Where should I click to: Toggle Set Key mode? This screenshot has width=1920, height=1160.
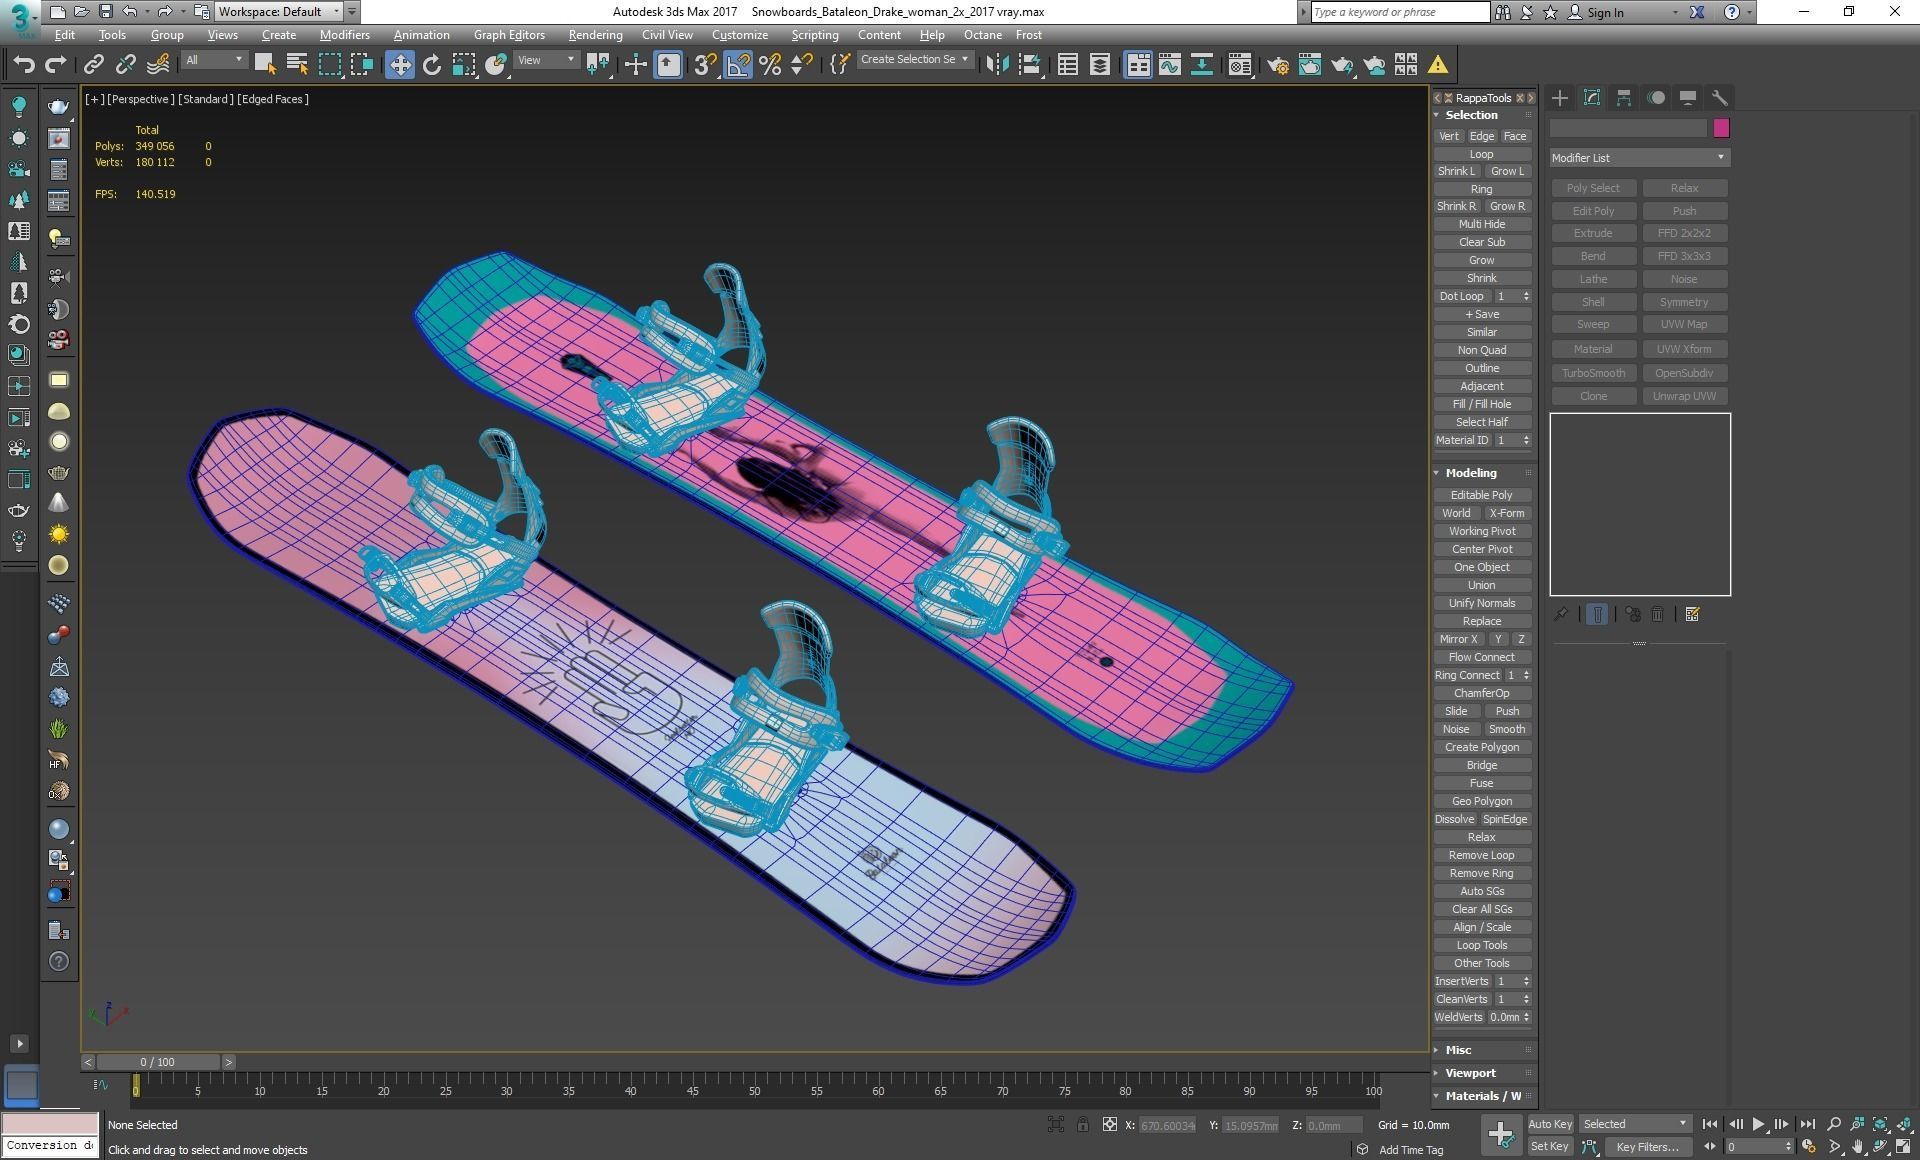coord(1550,1147)
